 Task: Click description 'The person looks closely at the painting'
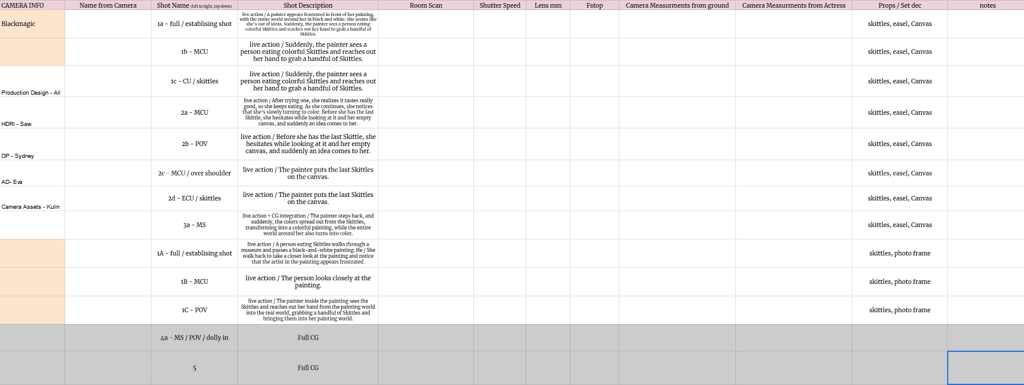tap(308, 281)
